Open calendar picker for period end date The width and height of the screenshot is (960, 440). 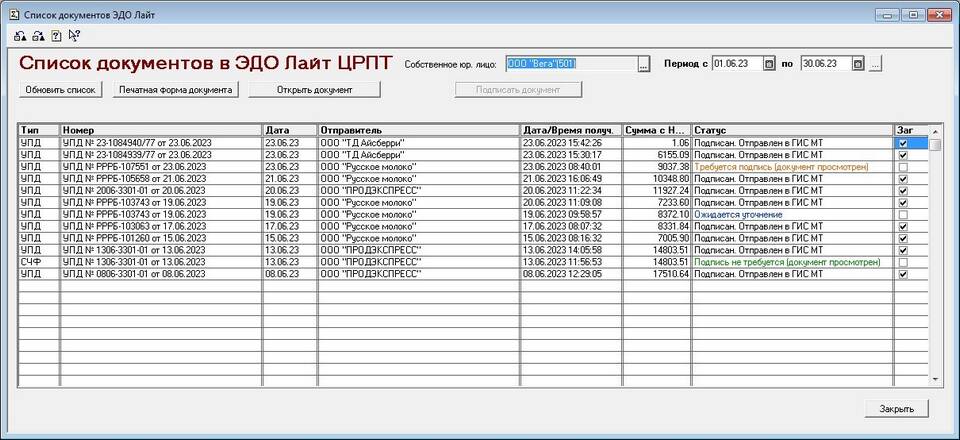click(x=857, y=64)
